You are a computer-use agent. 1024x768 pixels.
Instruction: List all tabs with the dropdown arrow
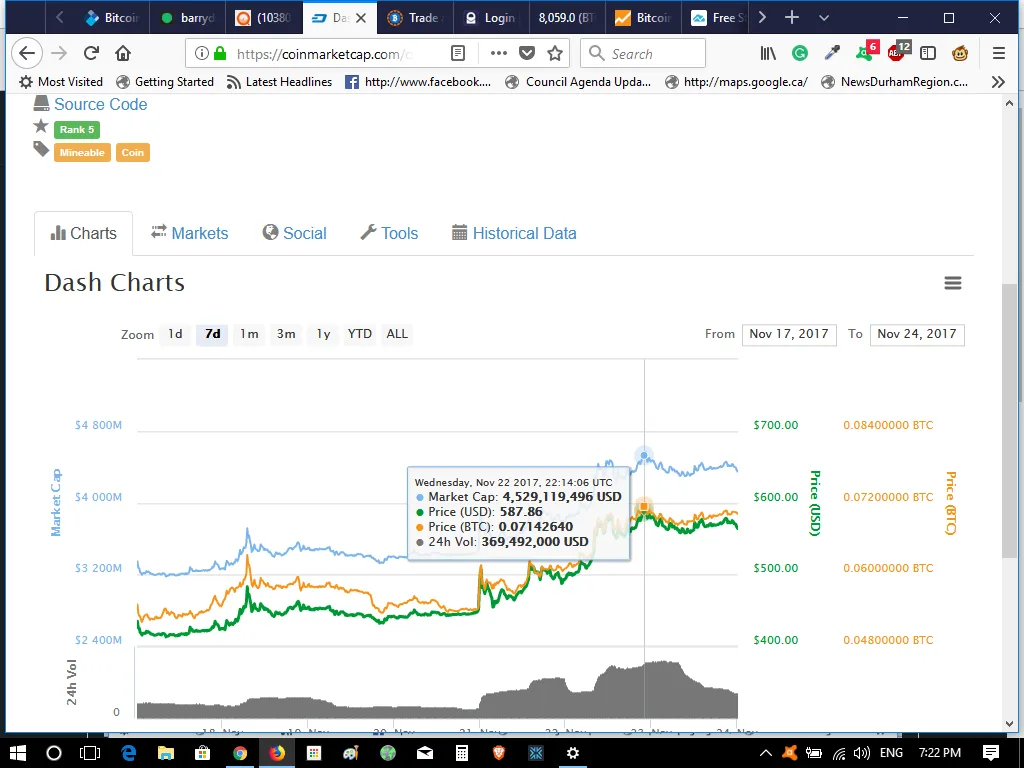(x=824, y=18)
